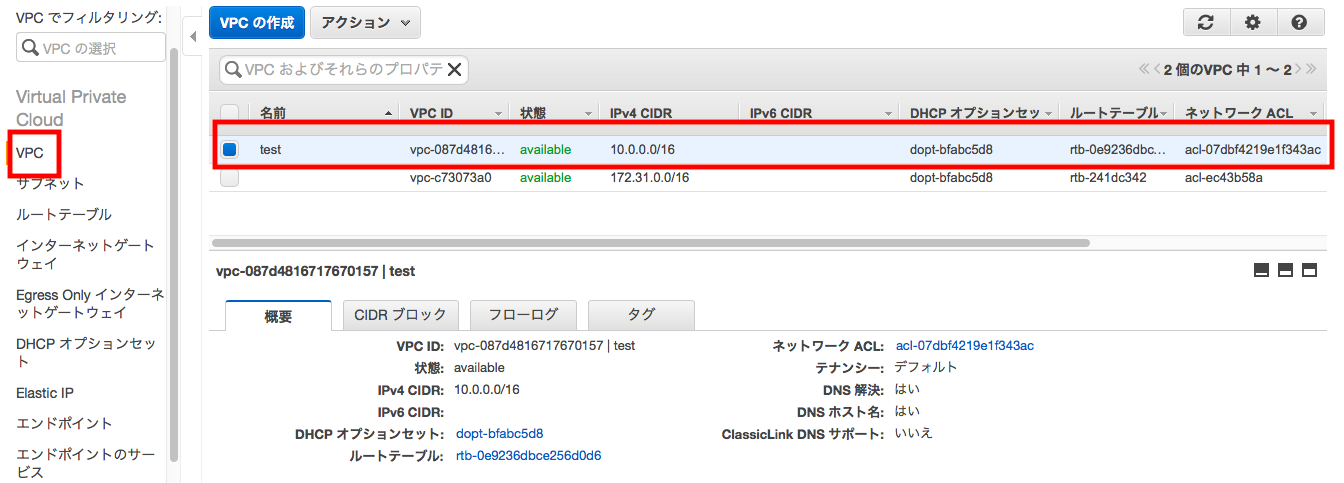
Task: Uncheck the test VPC row checkbox
Action: (230, 150)
